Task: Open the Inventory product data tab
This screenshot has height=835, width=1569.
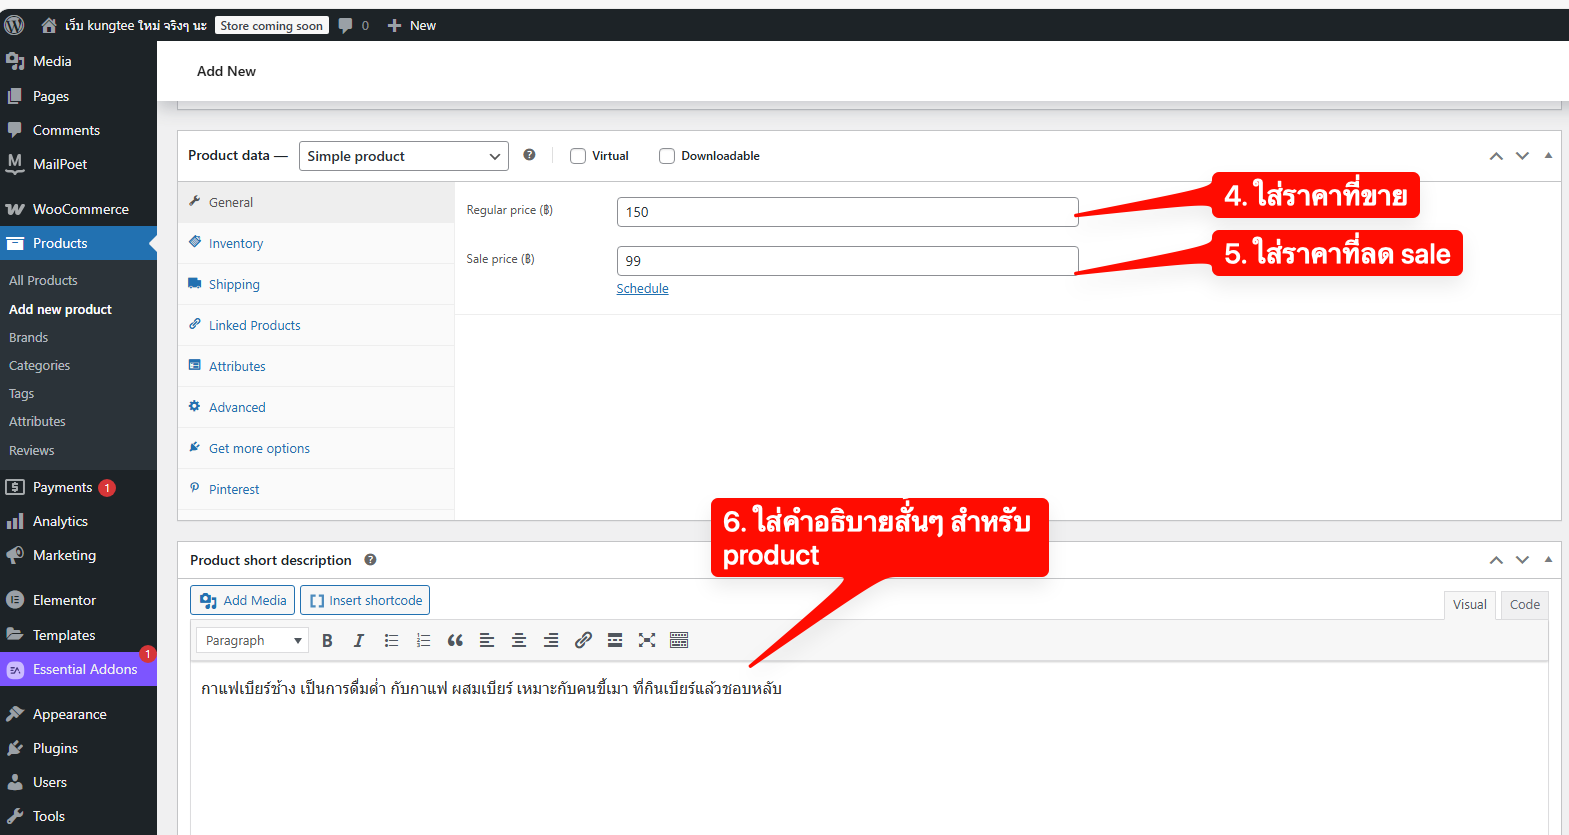Action: [236, 244]
